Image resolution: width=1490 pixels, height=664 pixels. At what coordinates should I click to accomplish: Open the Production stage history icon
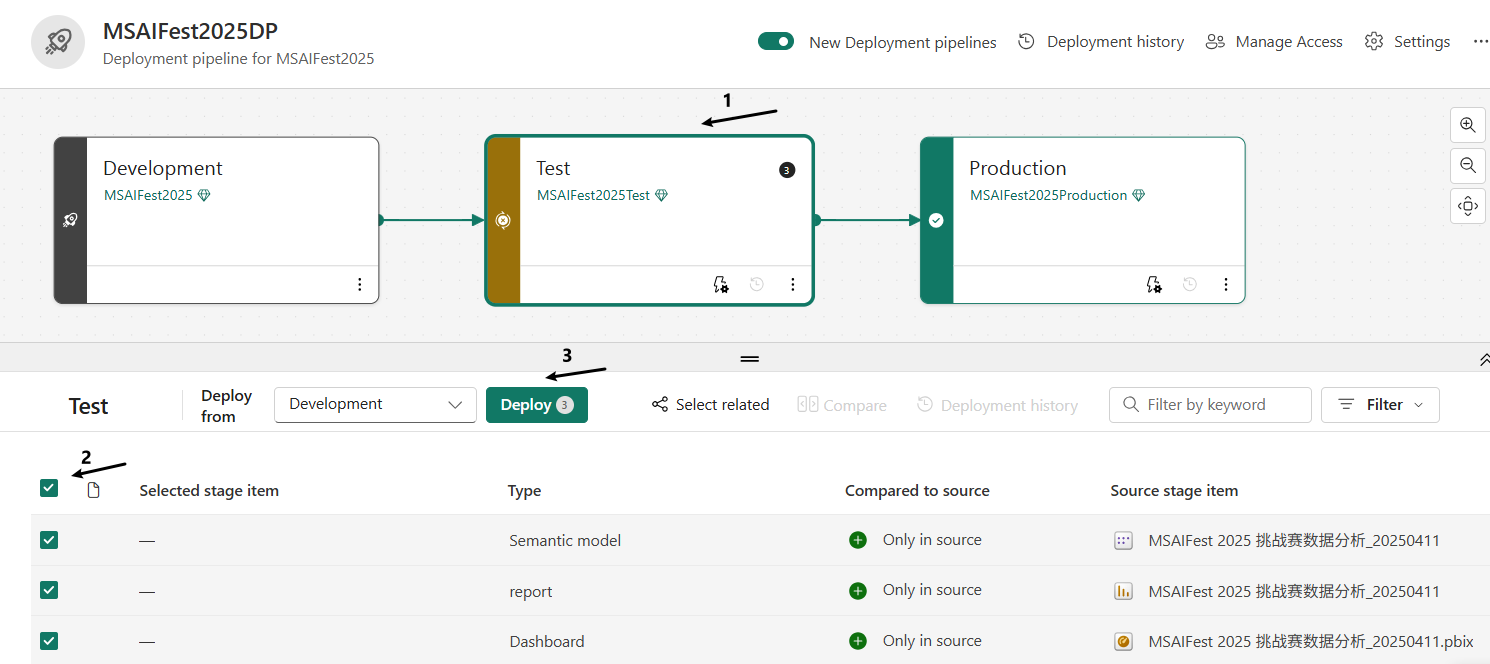click(1190, 285)
